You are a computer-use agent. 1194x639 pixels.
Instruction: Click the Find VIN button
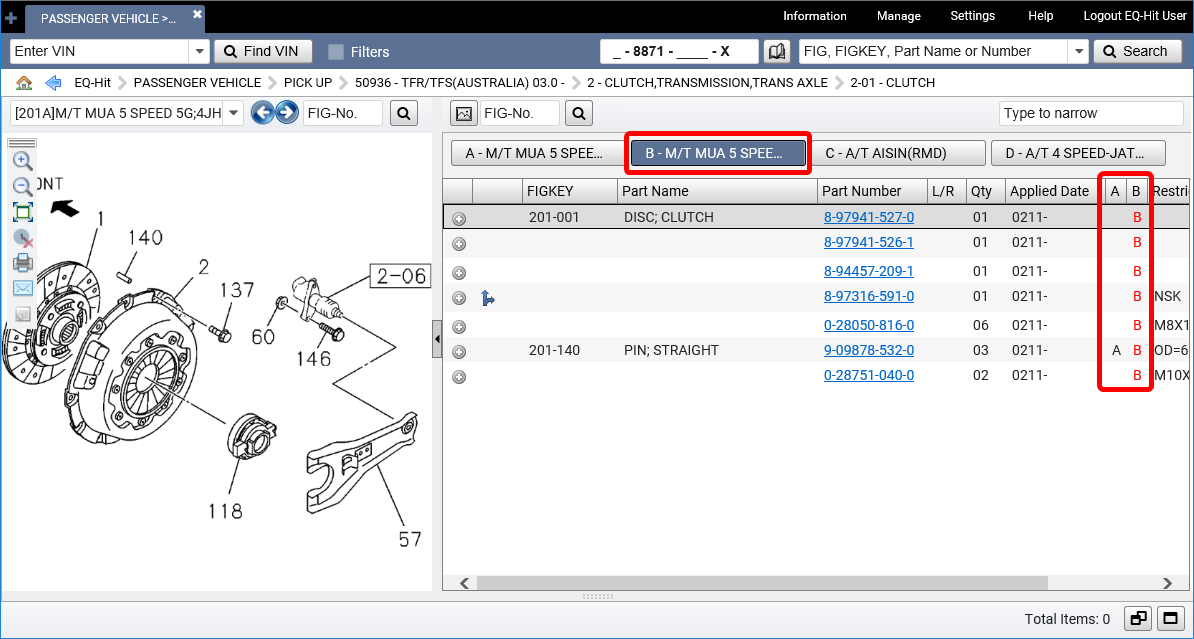tap(263, 51)
